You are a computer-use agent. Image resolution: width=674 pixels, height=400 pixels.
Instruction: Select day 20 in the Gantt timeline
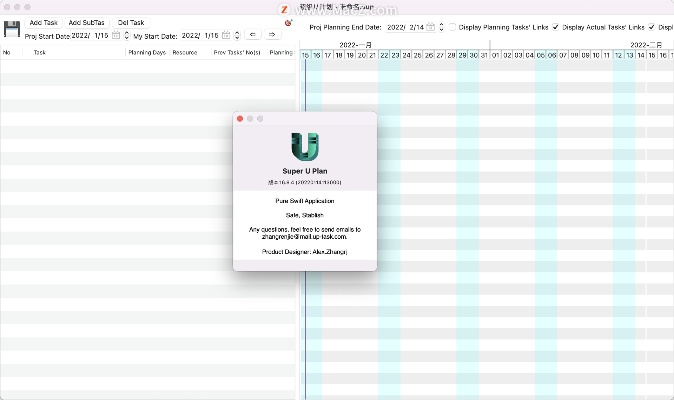click(x=362, y=55)
